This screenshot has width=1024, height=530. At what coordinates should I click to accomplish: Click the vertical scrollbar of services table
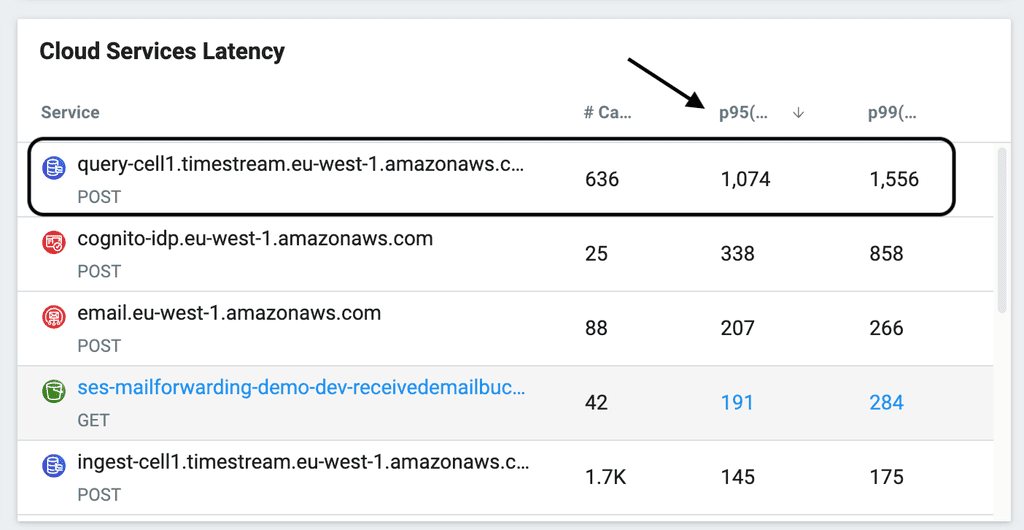point(1002,230)
